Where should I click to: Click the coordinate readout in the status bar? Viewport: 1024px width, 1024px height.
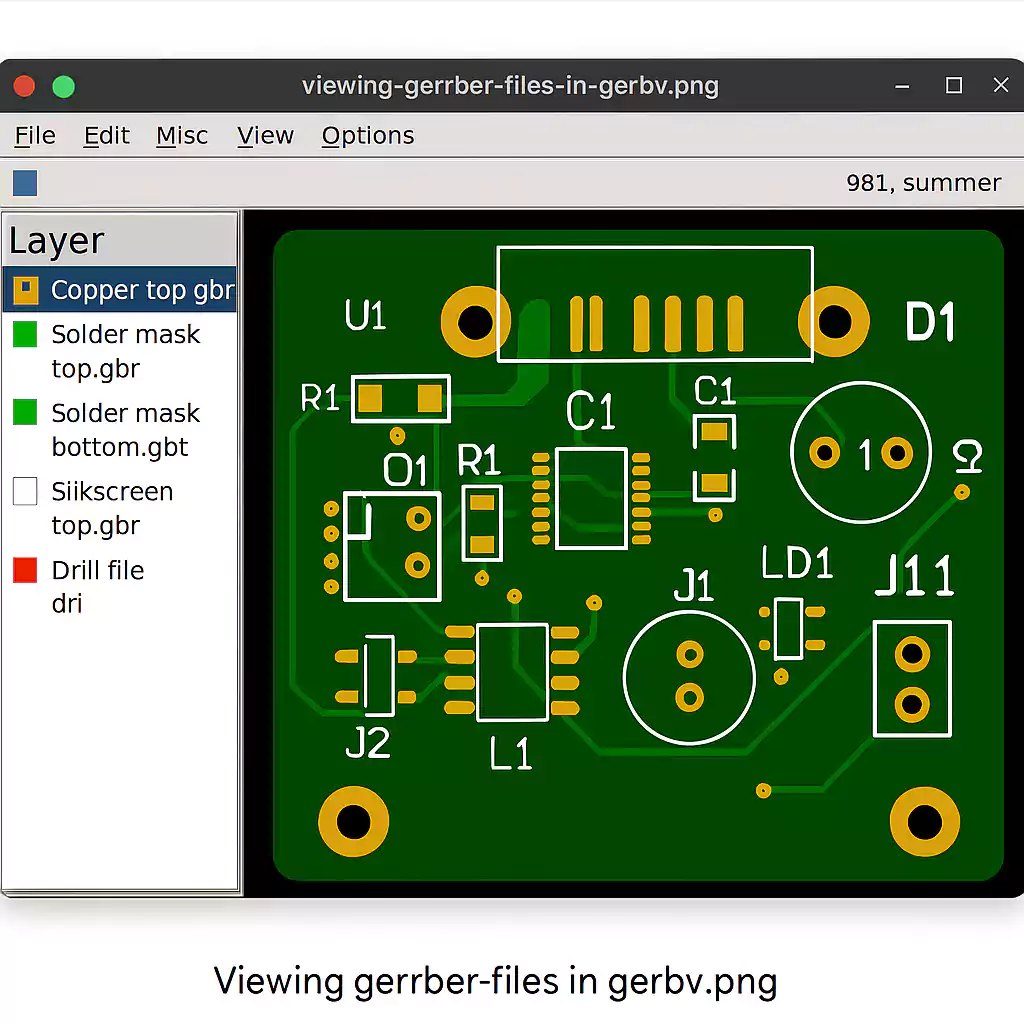point(922,182)
